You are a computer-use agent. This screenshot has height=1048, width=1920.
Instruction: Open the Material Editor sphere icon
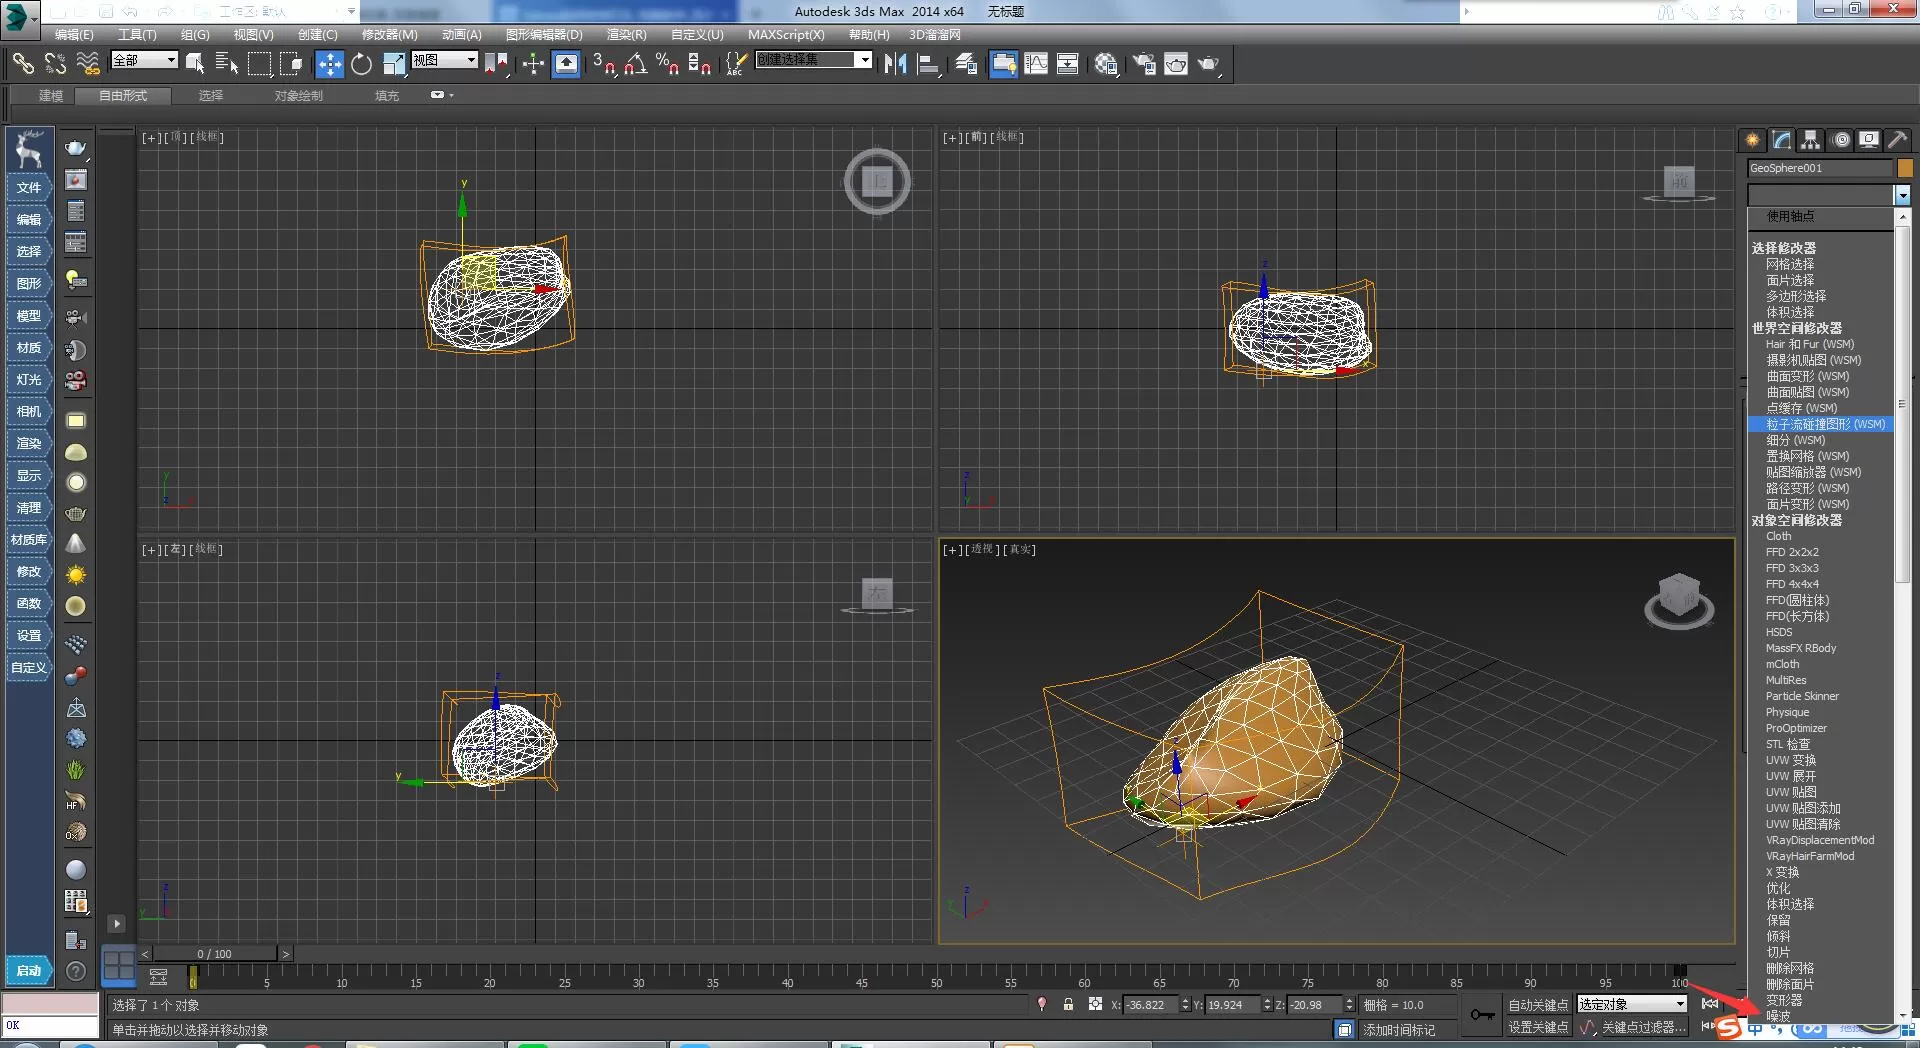1106,63
